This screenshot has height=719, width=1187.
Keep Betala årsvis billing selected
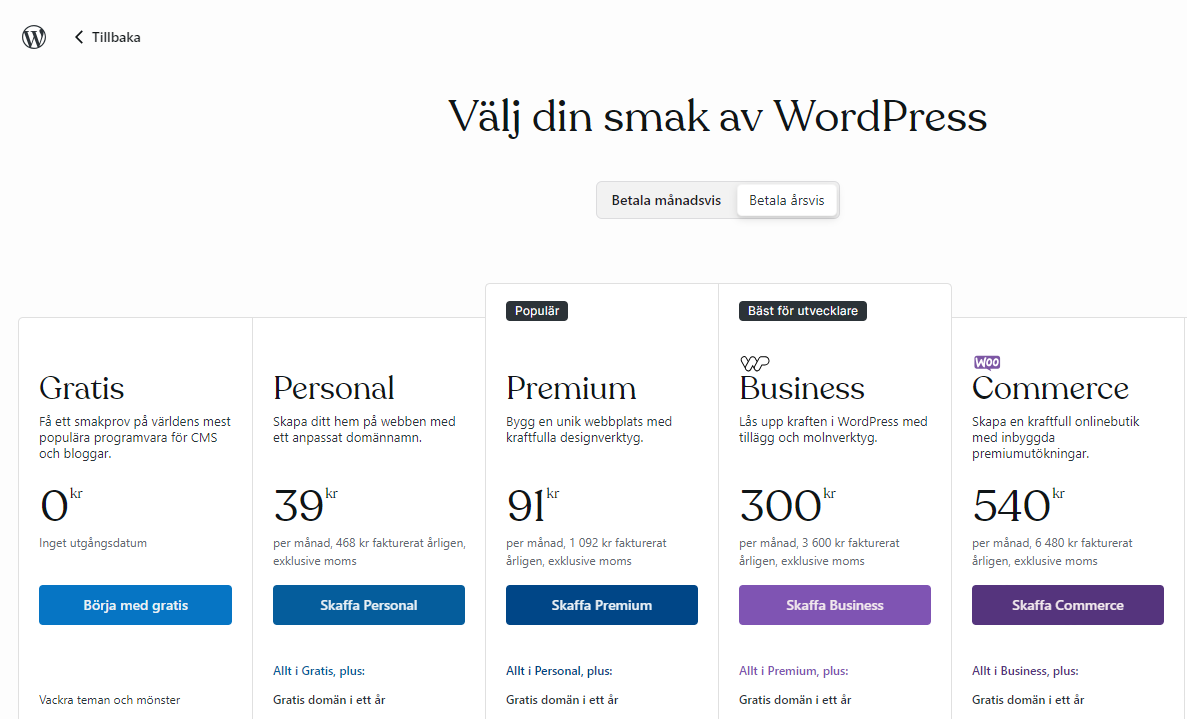(787, 199)
